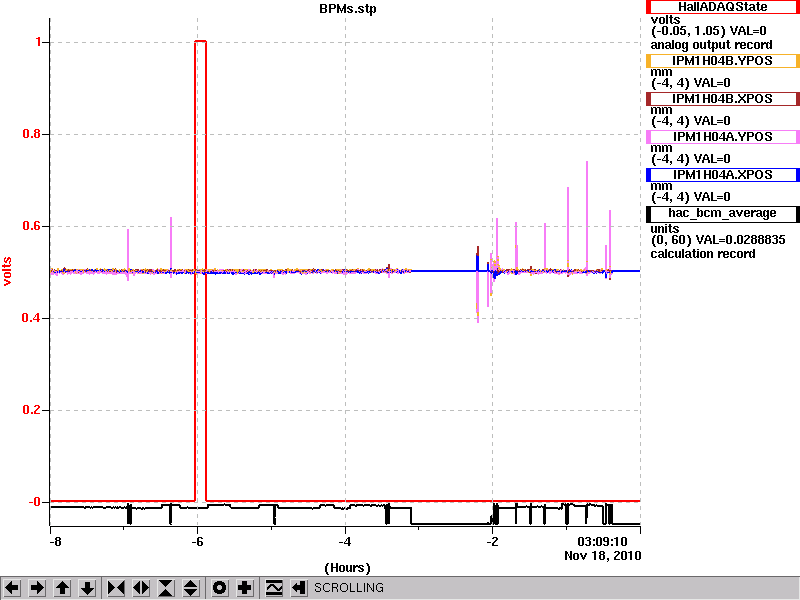Zoom in vertically on value axis
The height and width of the screenshot is (600, 800).
coord(166,588)
